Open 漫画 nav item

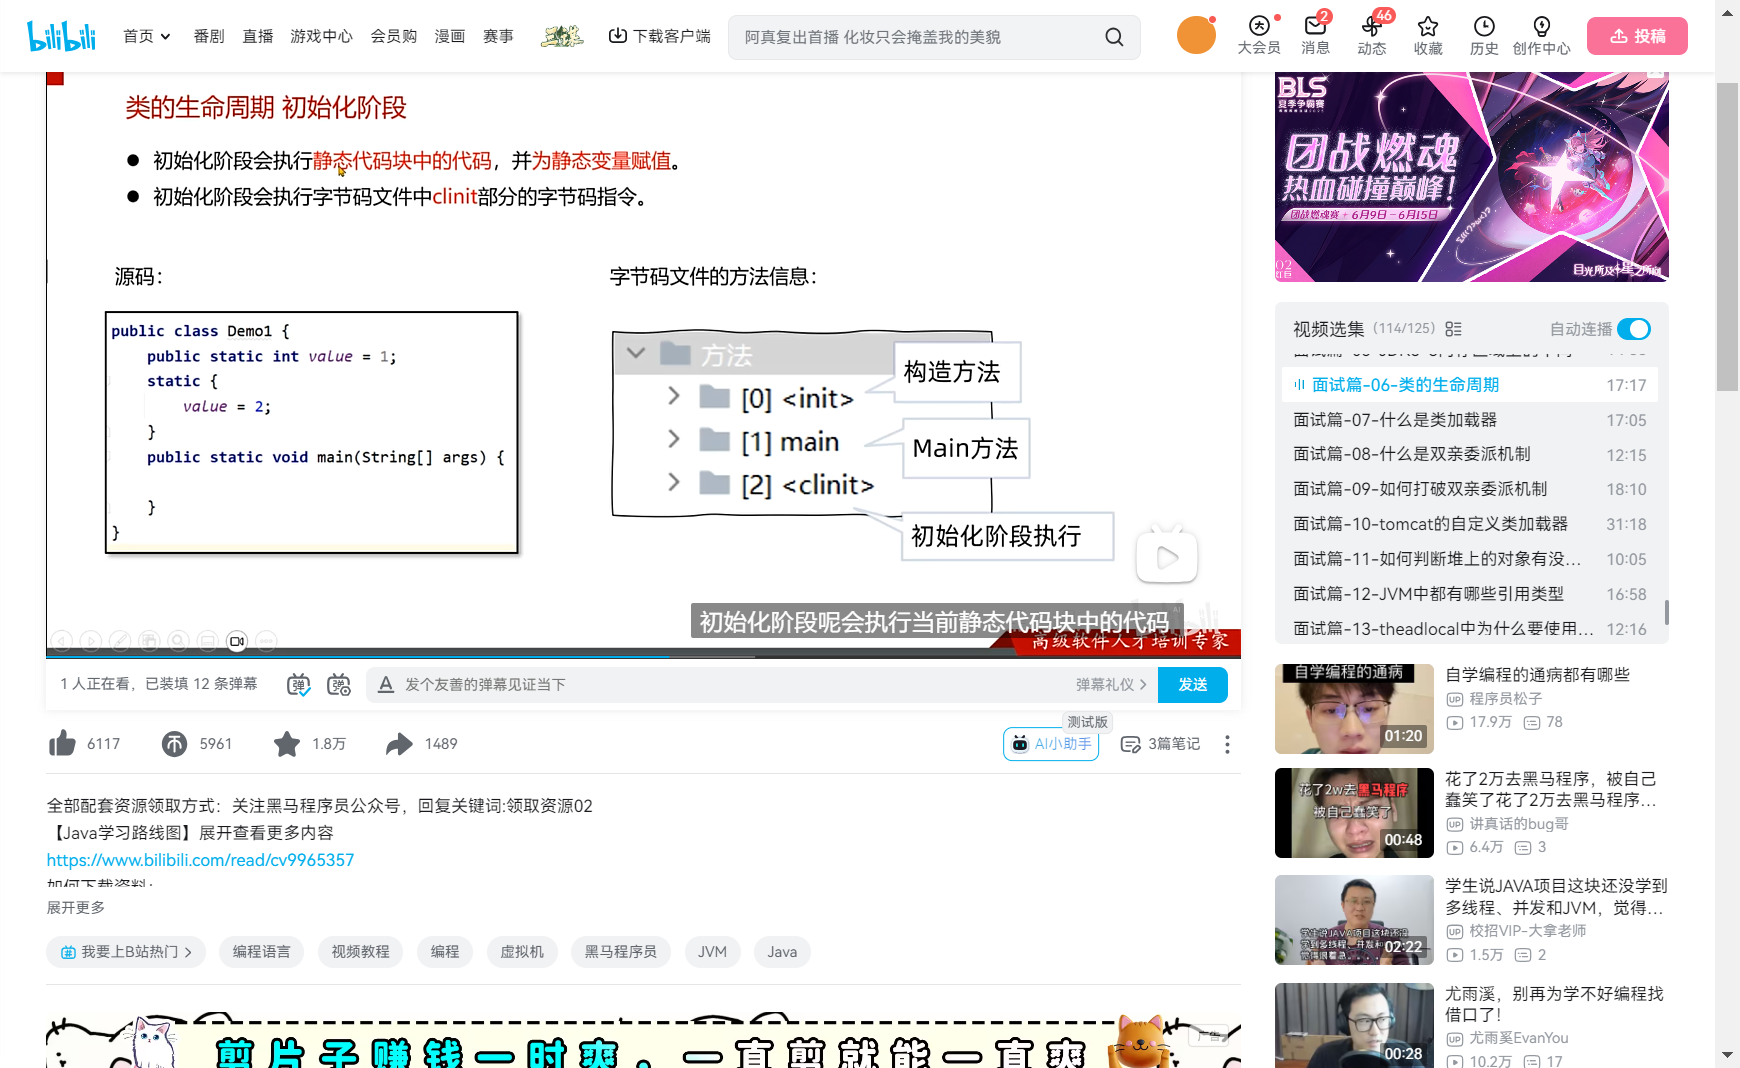(x=450, y=36)
